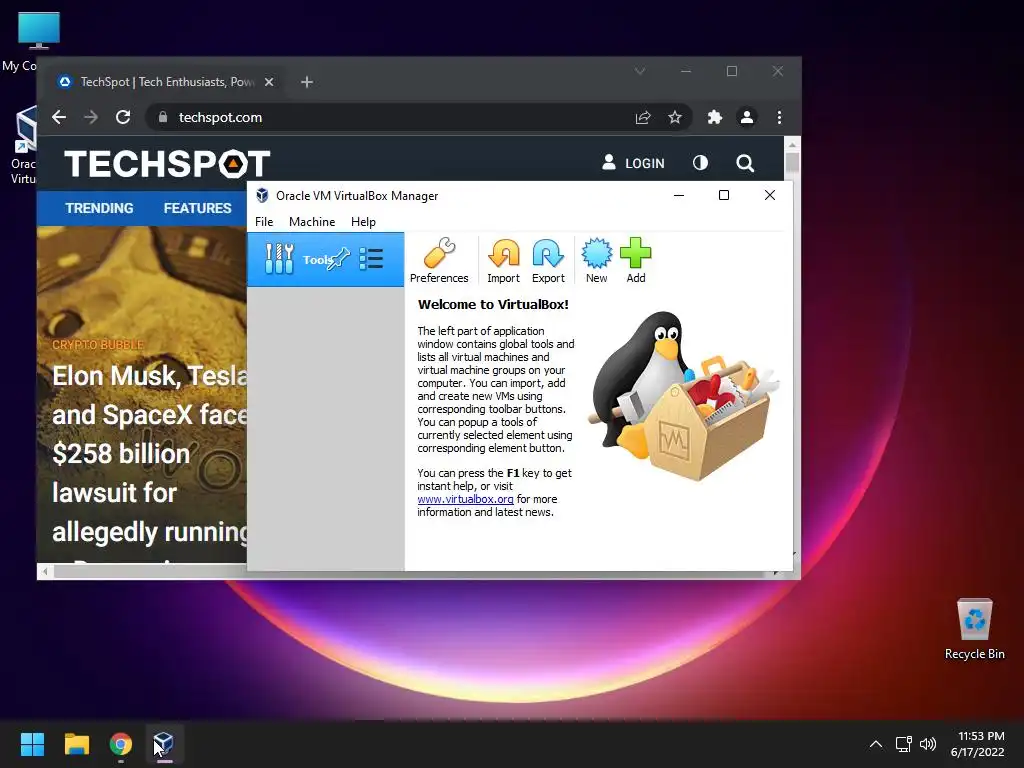Open network status tray icon
The height and width of the screenshot is (768, 1024).
pos(904,744)
